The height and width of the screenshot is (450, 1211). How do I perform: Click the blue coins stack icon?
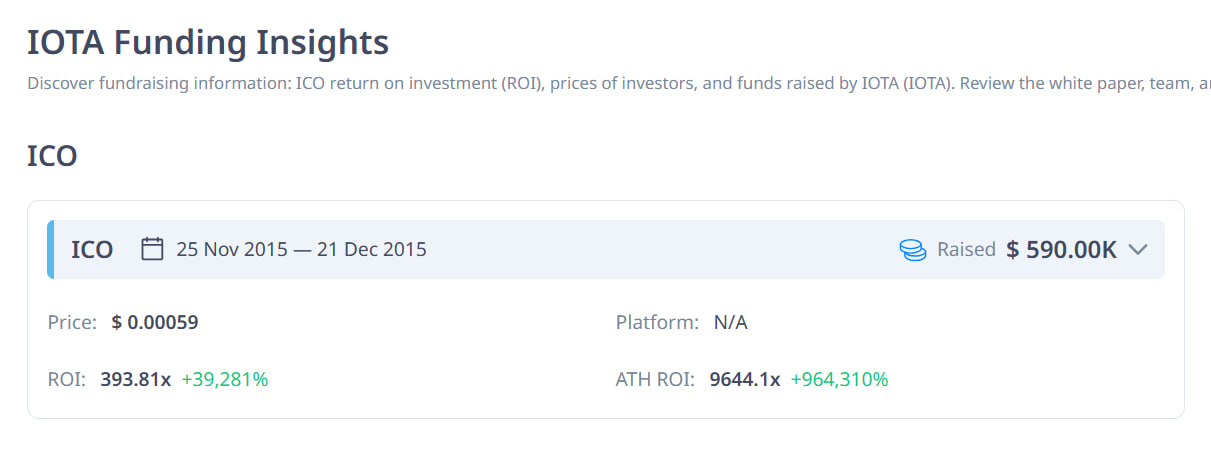pyautogui.click(x=913, y=250)
